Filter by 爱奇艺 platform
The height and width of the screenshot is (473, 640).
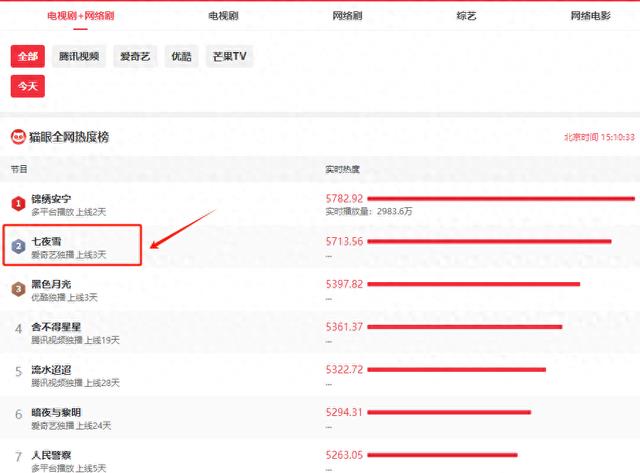coord(135,56)
